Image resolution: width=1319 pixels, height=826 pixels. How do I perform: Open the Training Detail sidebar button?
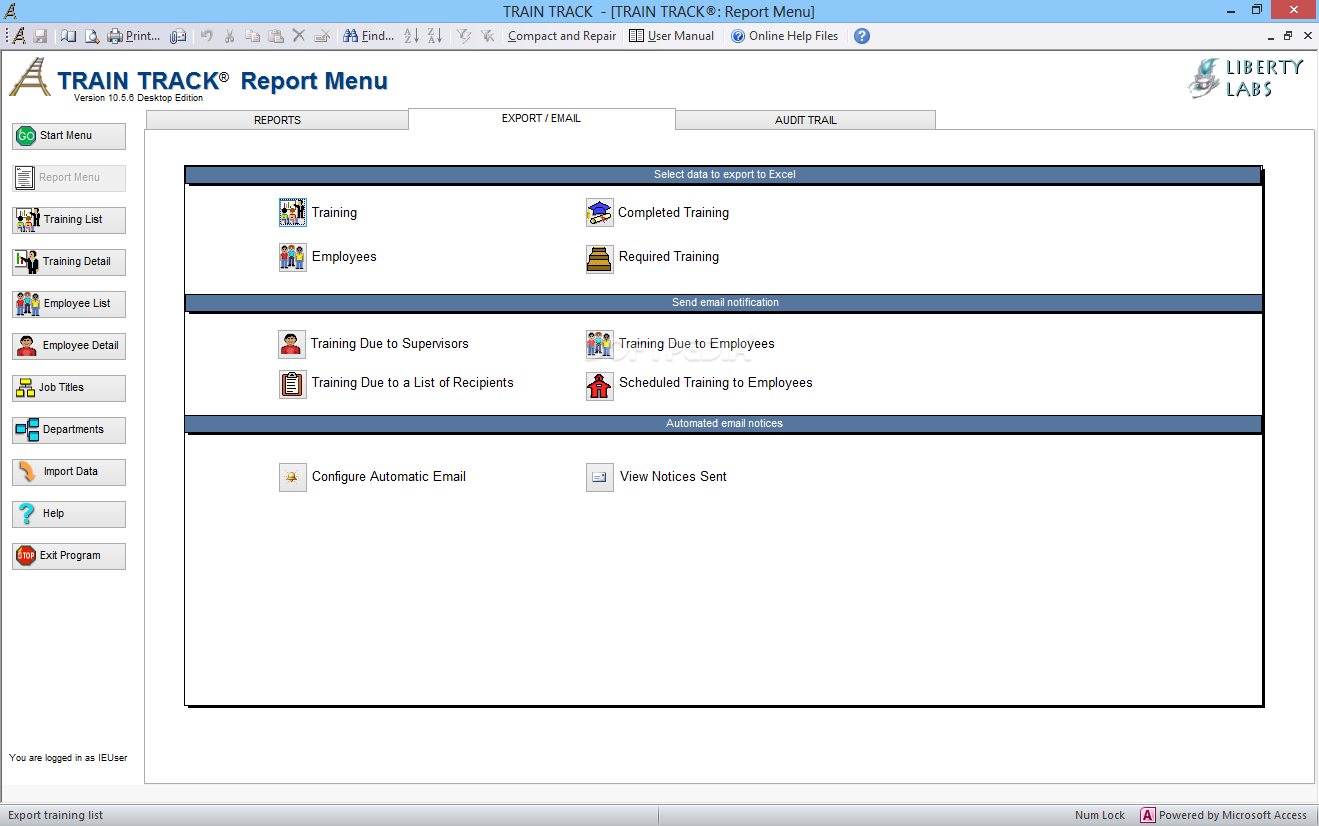click(69, 262)
